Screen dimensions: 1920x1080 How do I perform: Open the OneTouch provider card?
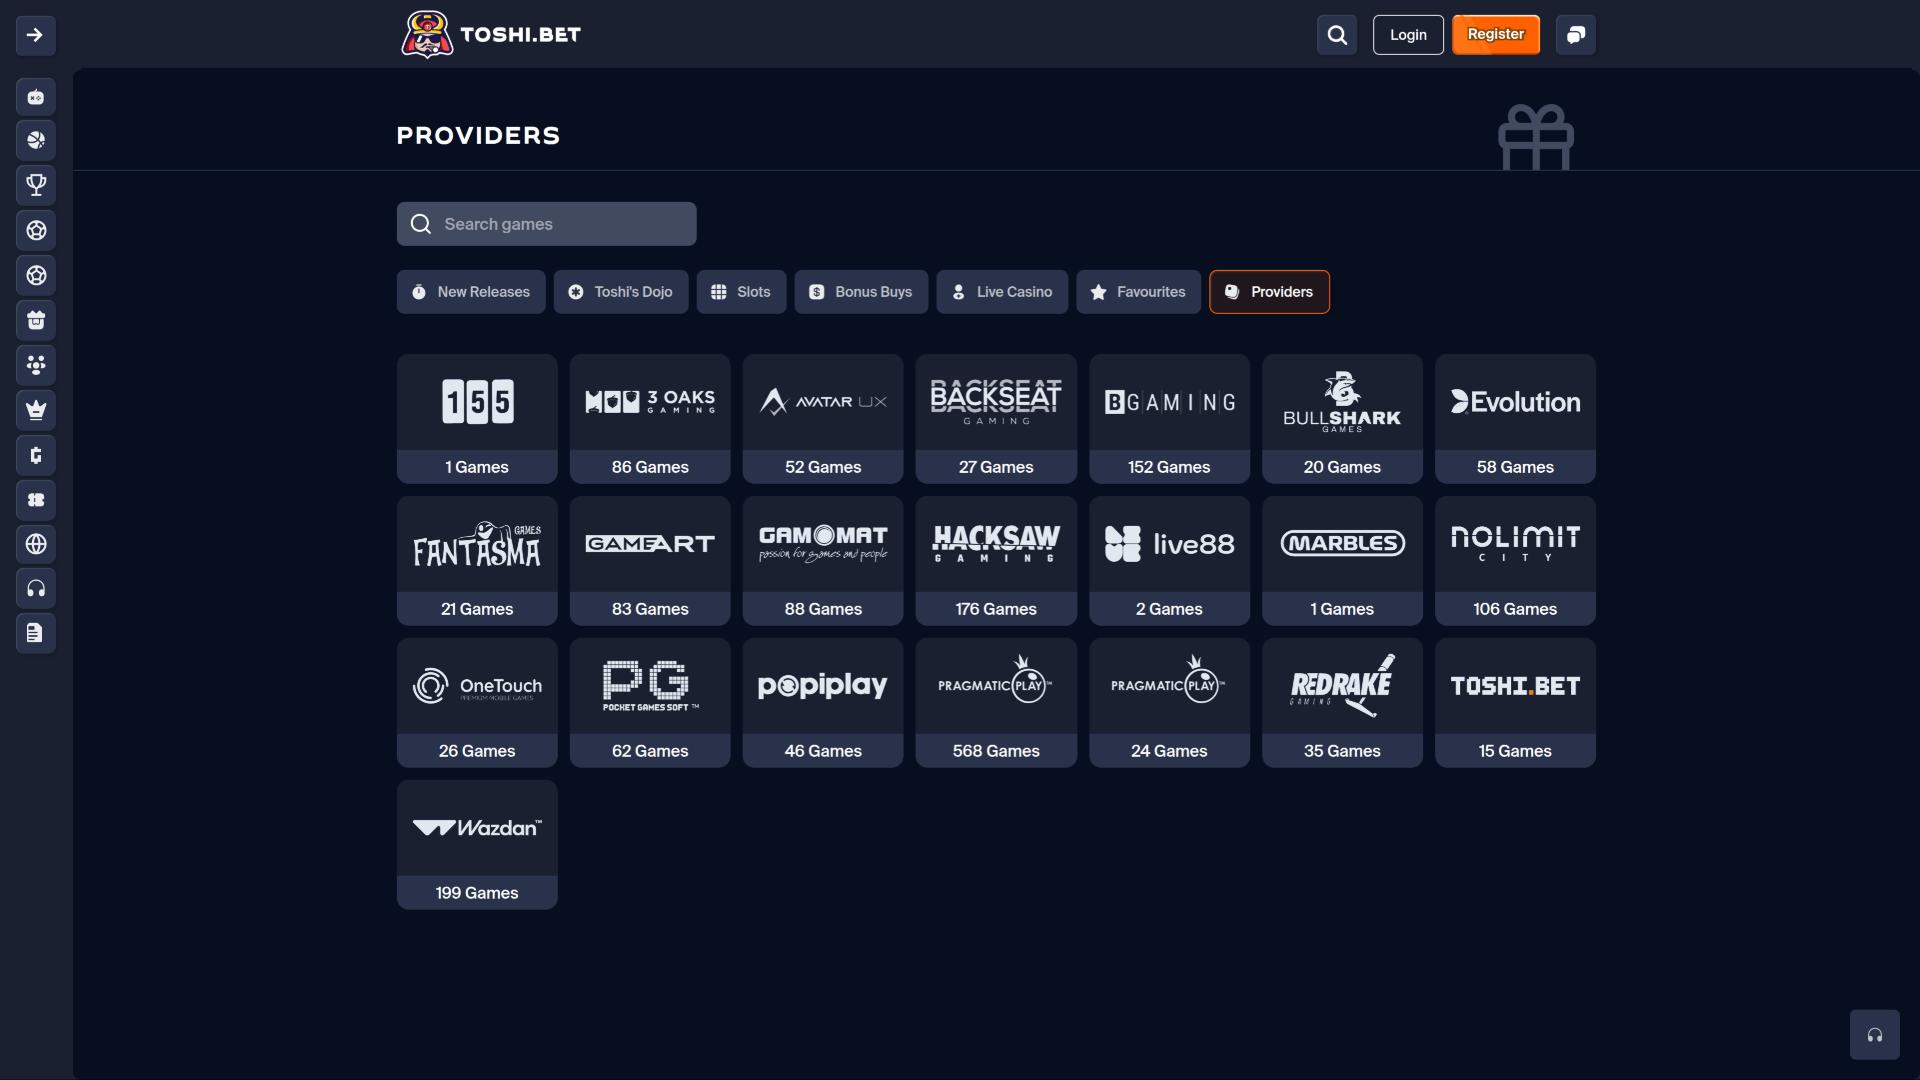tap(477, 703)
